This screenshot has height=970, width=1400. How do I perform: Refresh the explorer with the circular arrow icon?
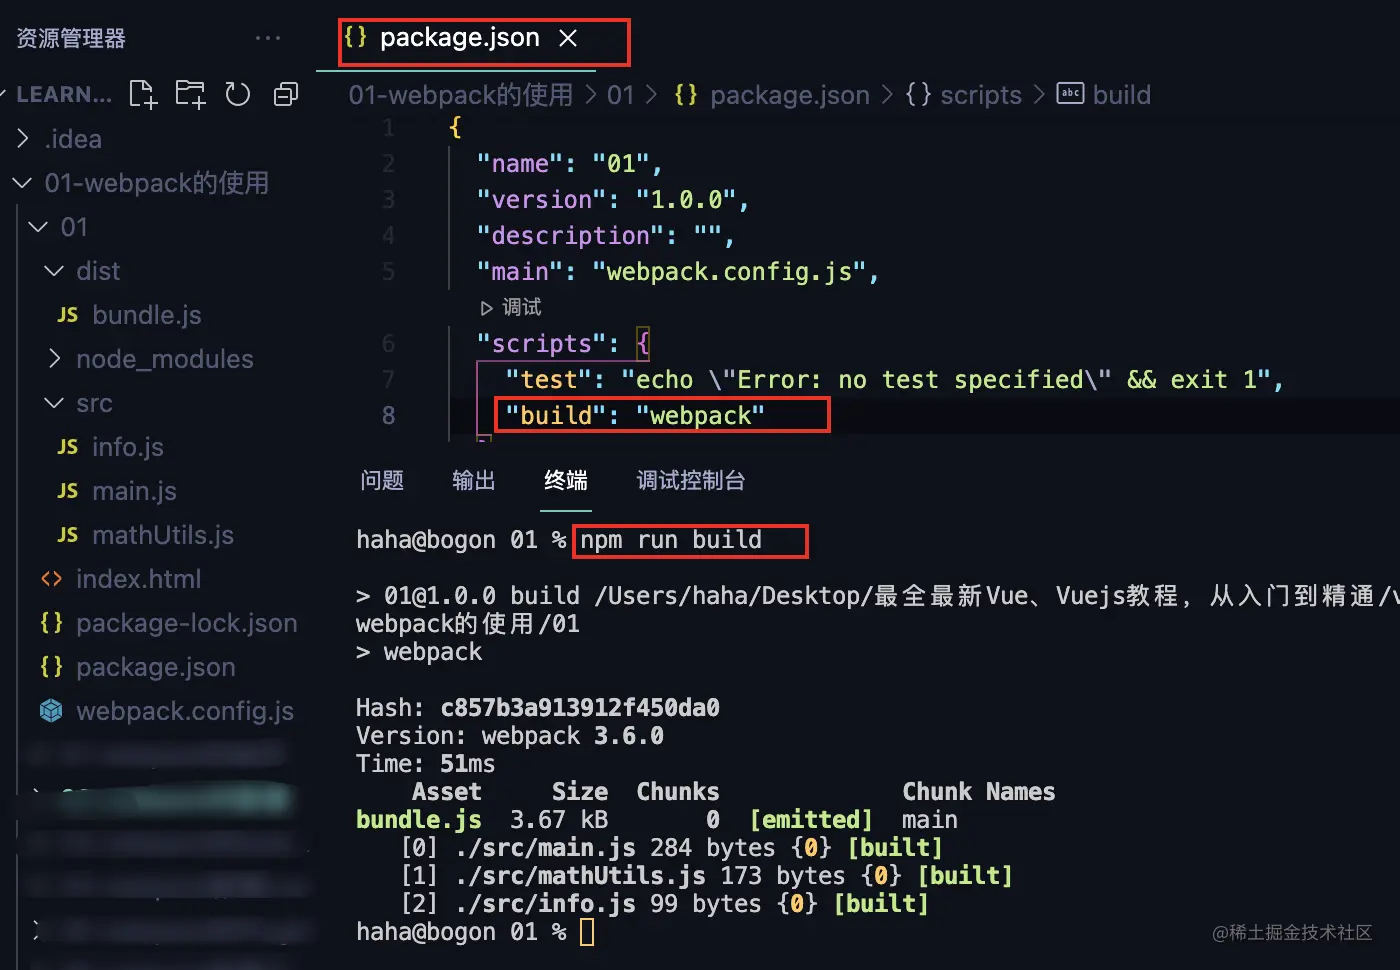click(x=238, y=94)
